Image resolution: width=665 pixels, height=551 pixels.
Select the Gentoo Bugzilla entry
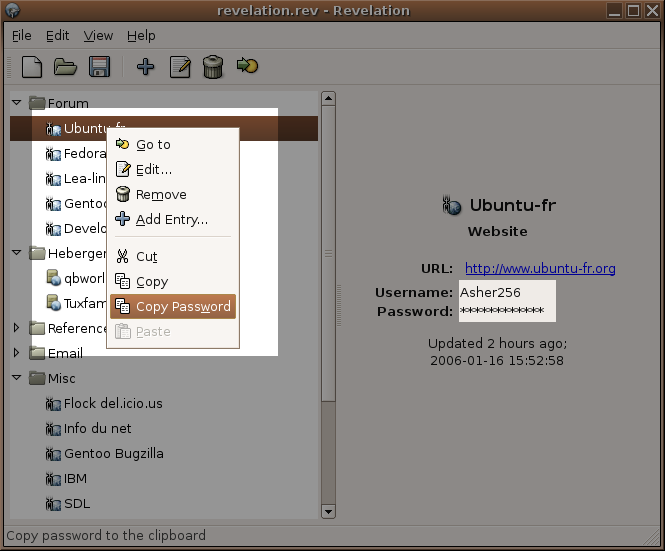[x=113, y=454]
